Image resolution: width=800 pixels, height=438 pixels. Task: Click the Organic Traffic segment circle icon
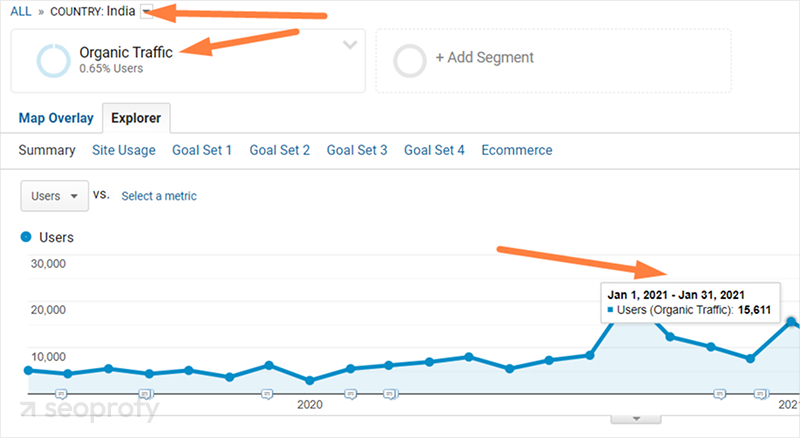(x=53, y=60)
